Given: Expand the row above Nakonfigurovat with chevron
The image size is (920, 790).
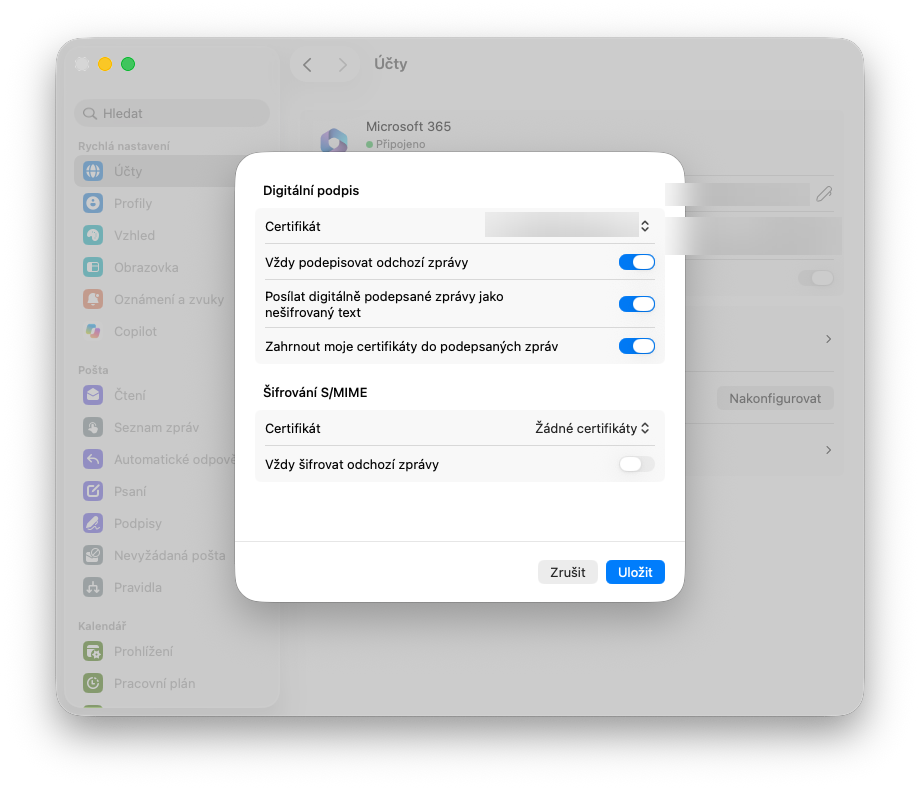Looking at the screenshot, I should [828, 339].
